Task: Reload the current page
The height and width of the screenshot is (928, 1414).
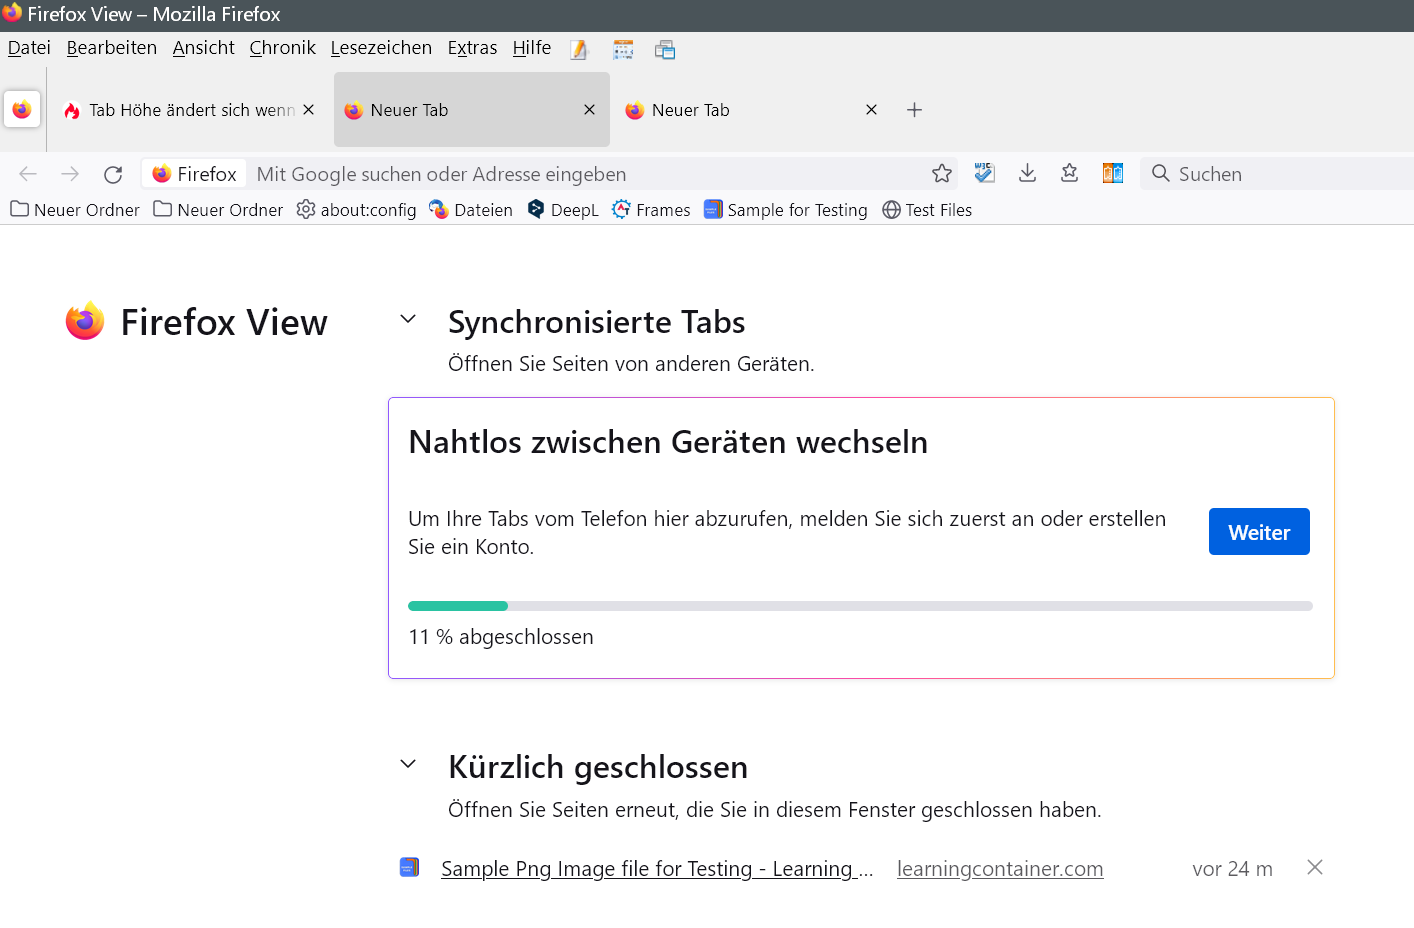Action: pos(113,174)
